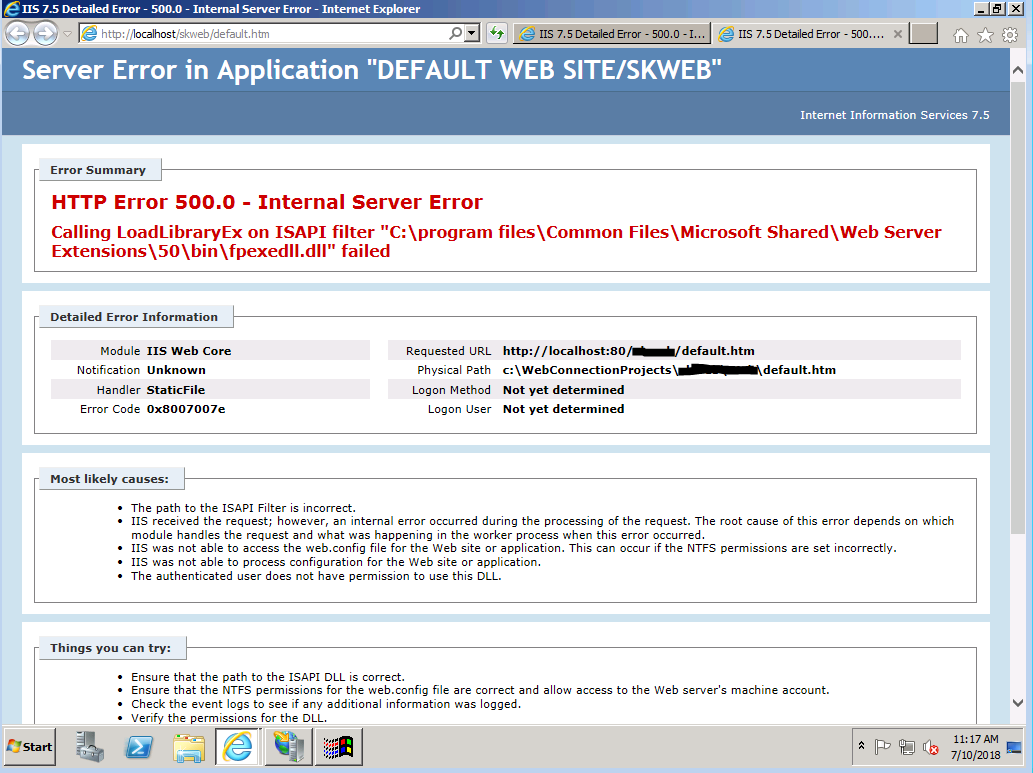
Task: Click the Logon User 'Not yet determined' value
Action: [563, 409]
